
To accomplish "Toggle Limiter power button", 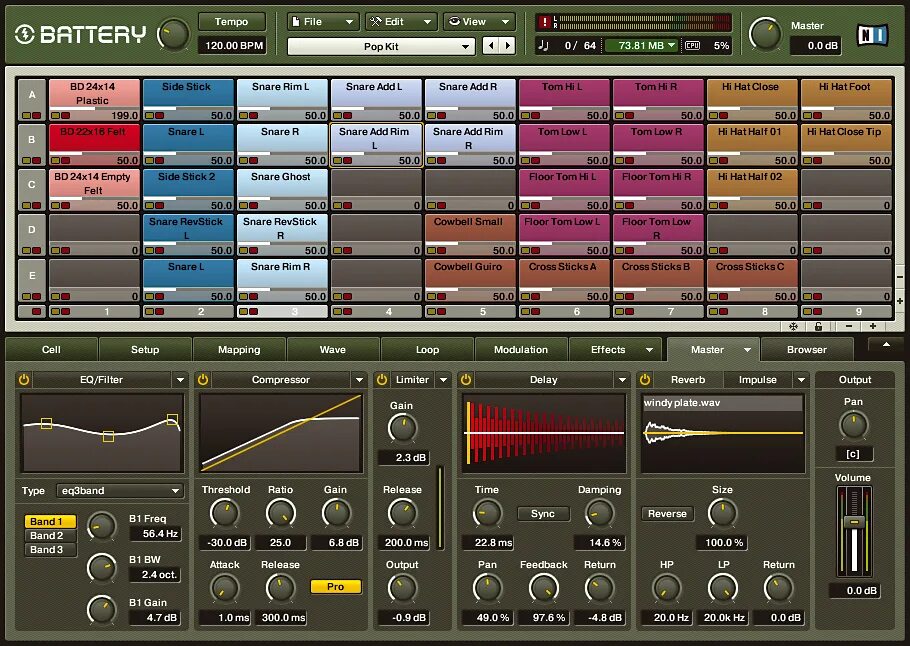I will coord(381,380).
